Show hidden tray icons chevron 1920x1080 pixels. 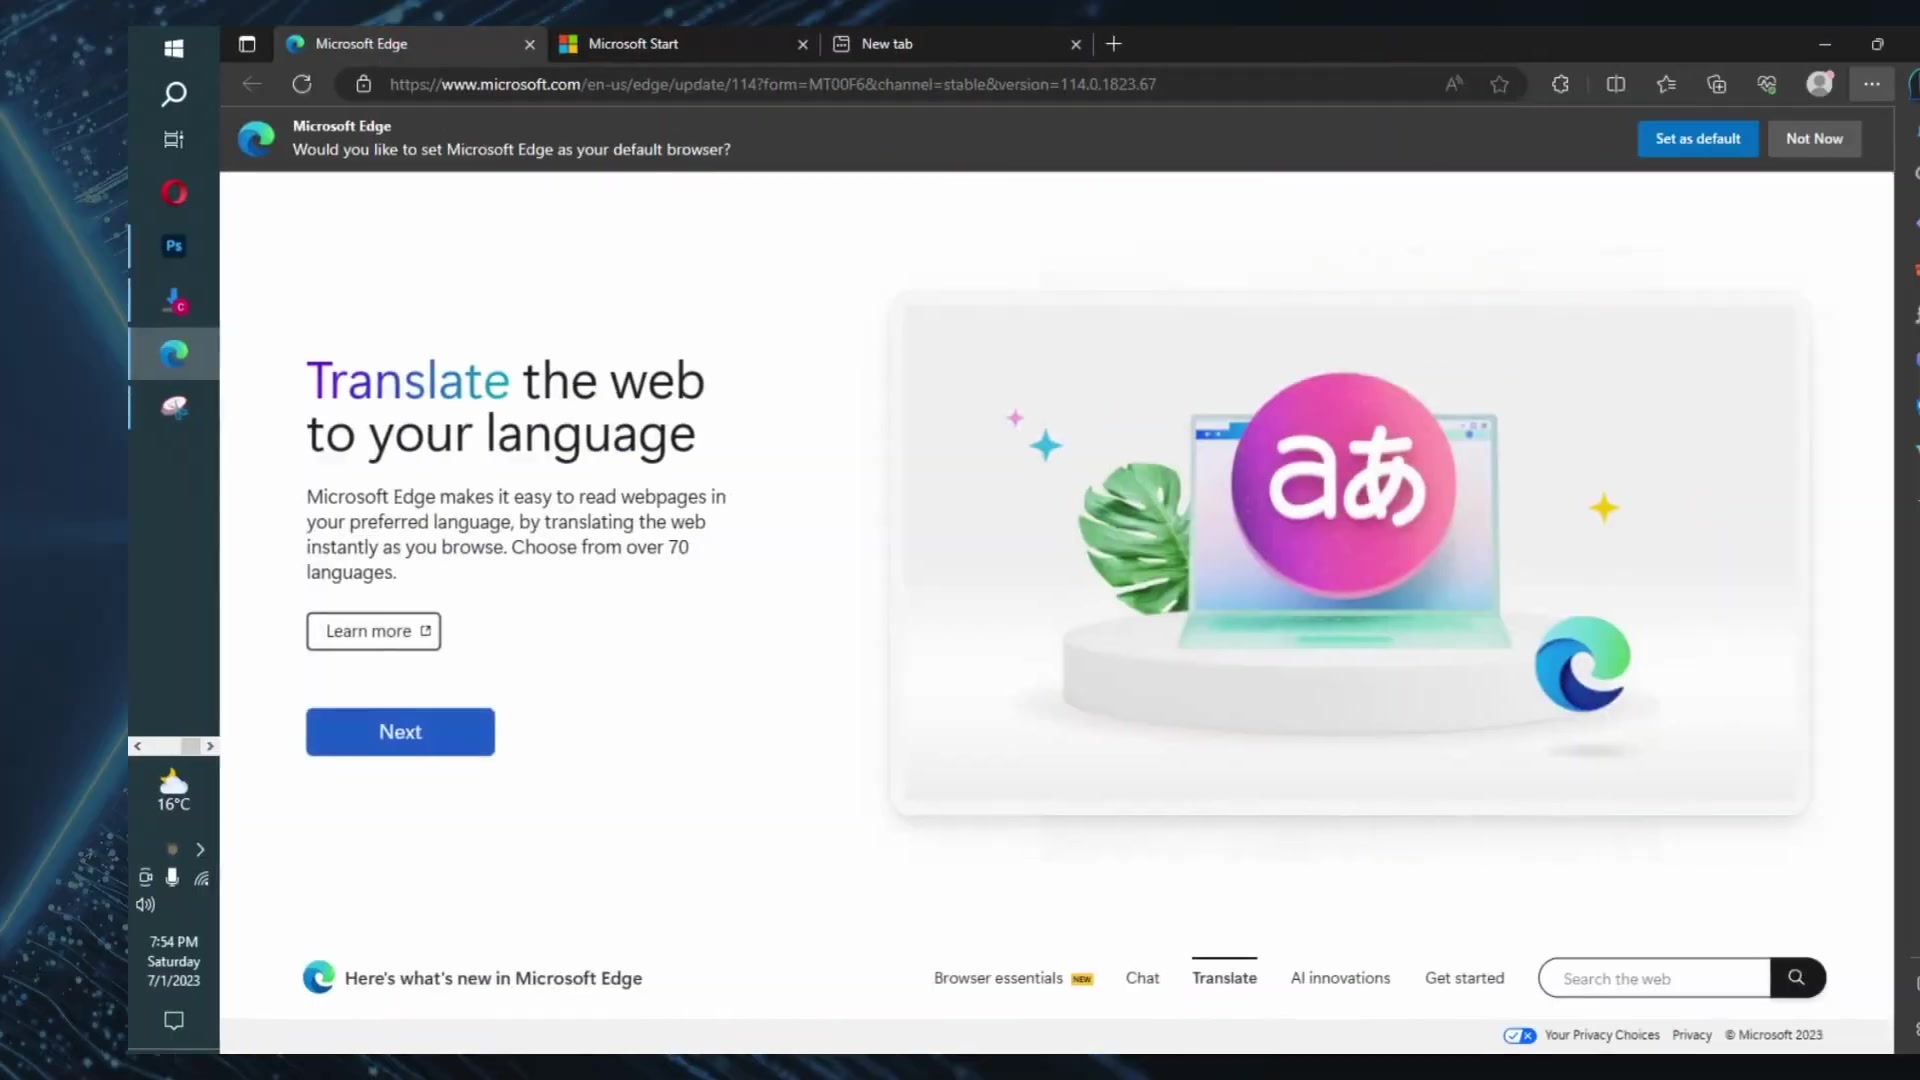click(200, 849)
